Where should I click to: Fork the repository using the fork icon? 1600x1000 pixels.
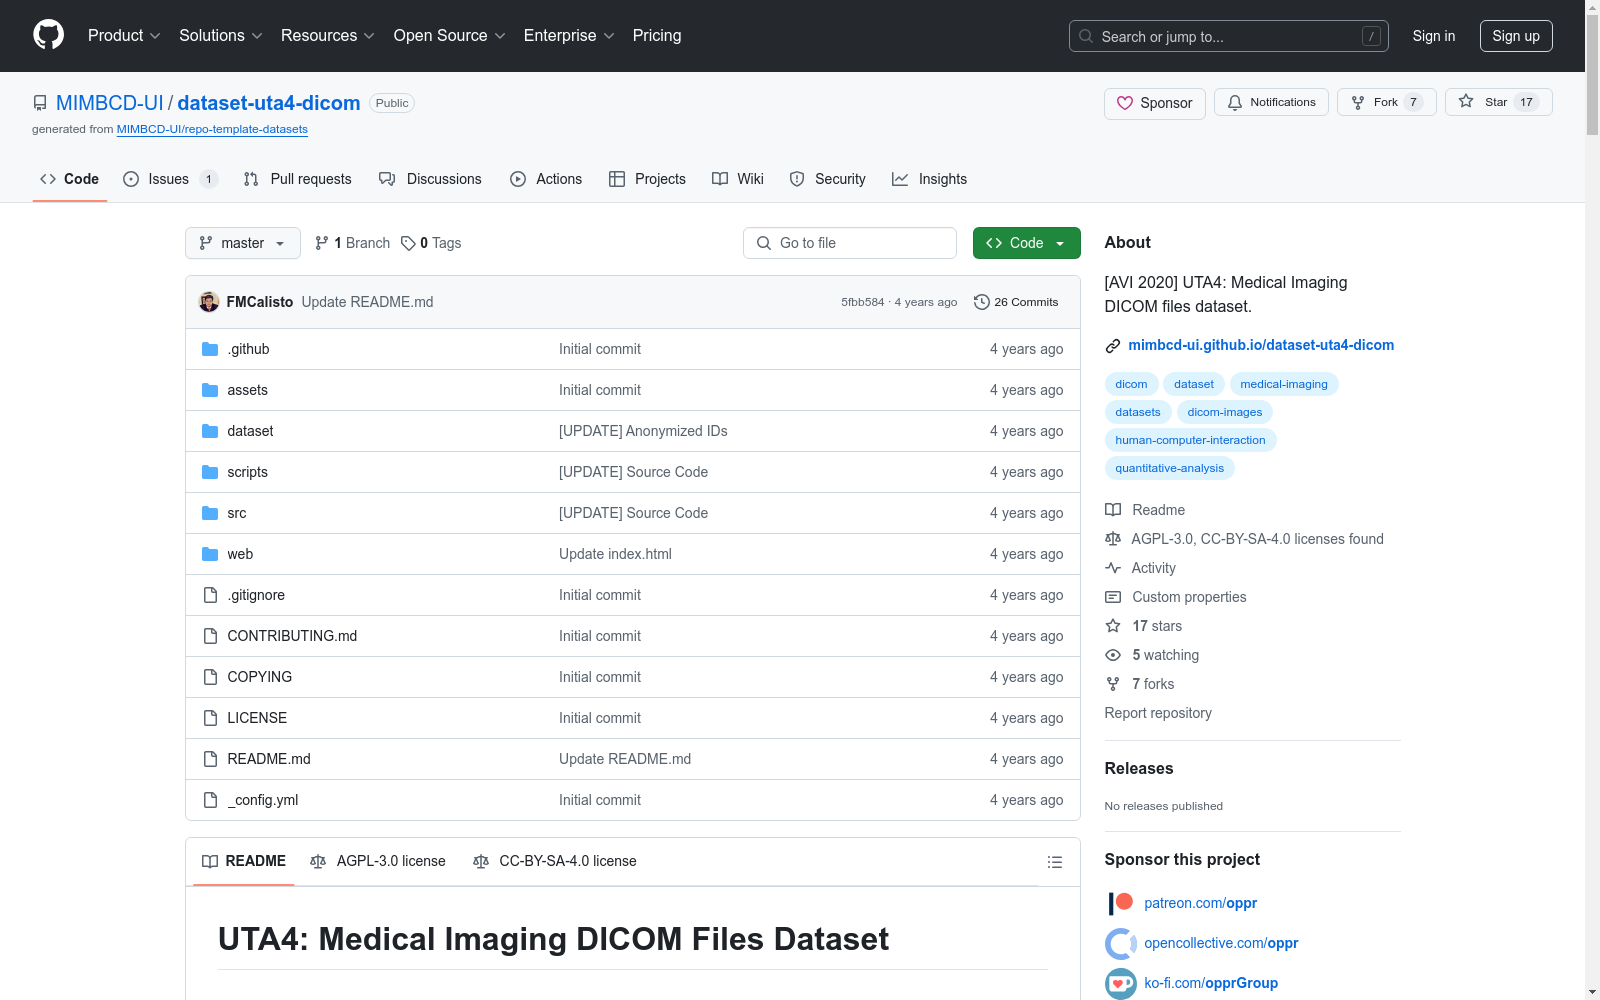1359,101
